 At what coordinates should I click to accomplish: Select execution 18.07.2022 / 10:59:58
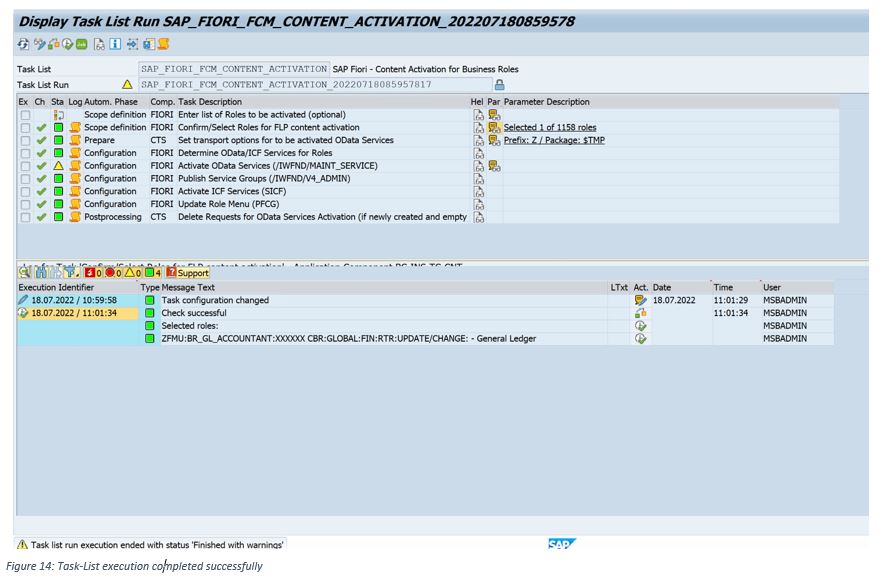74,300
